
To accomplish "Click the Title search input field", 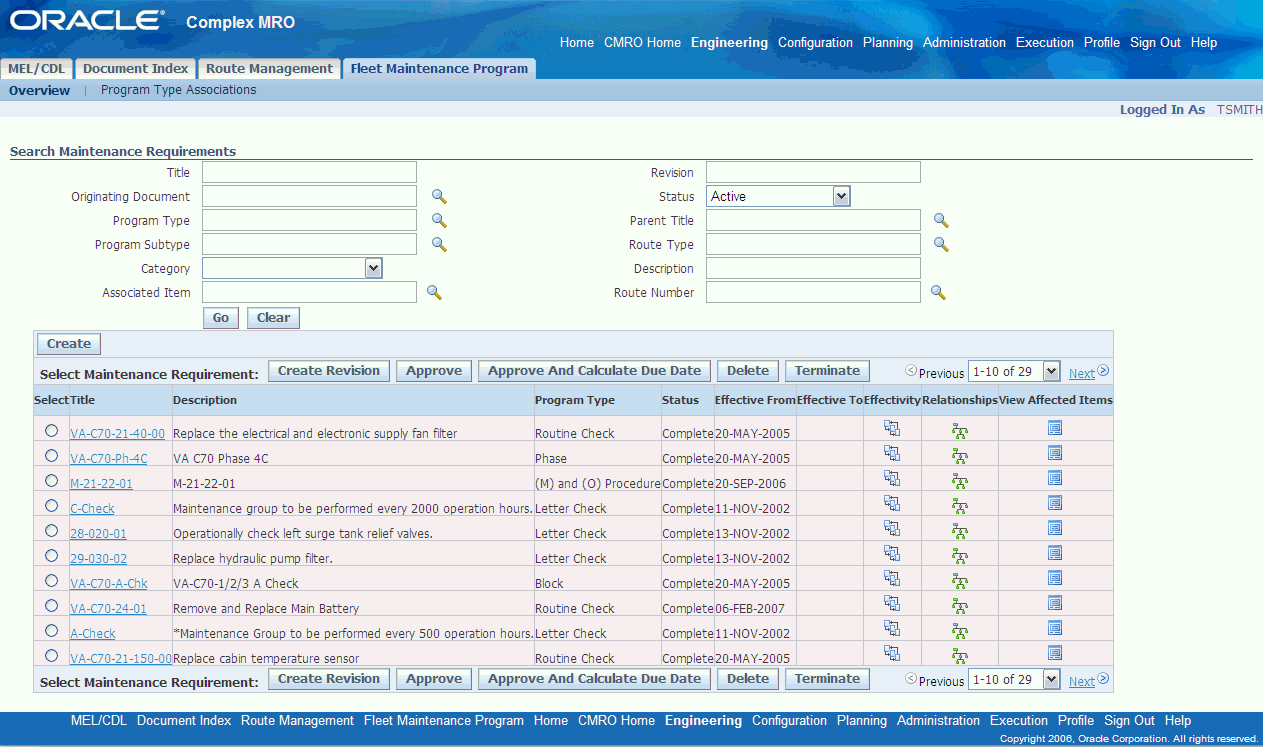I will coord(309,173).
